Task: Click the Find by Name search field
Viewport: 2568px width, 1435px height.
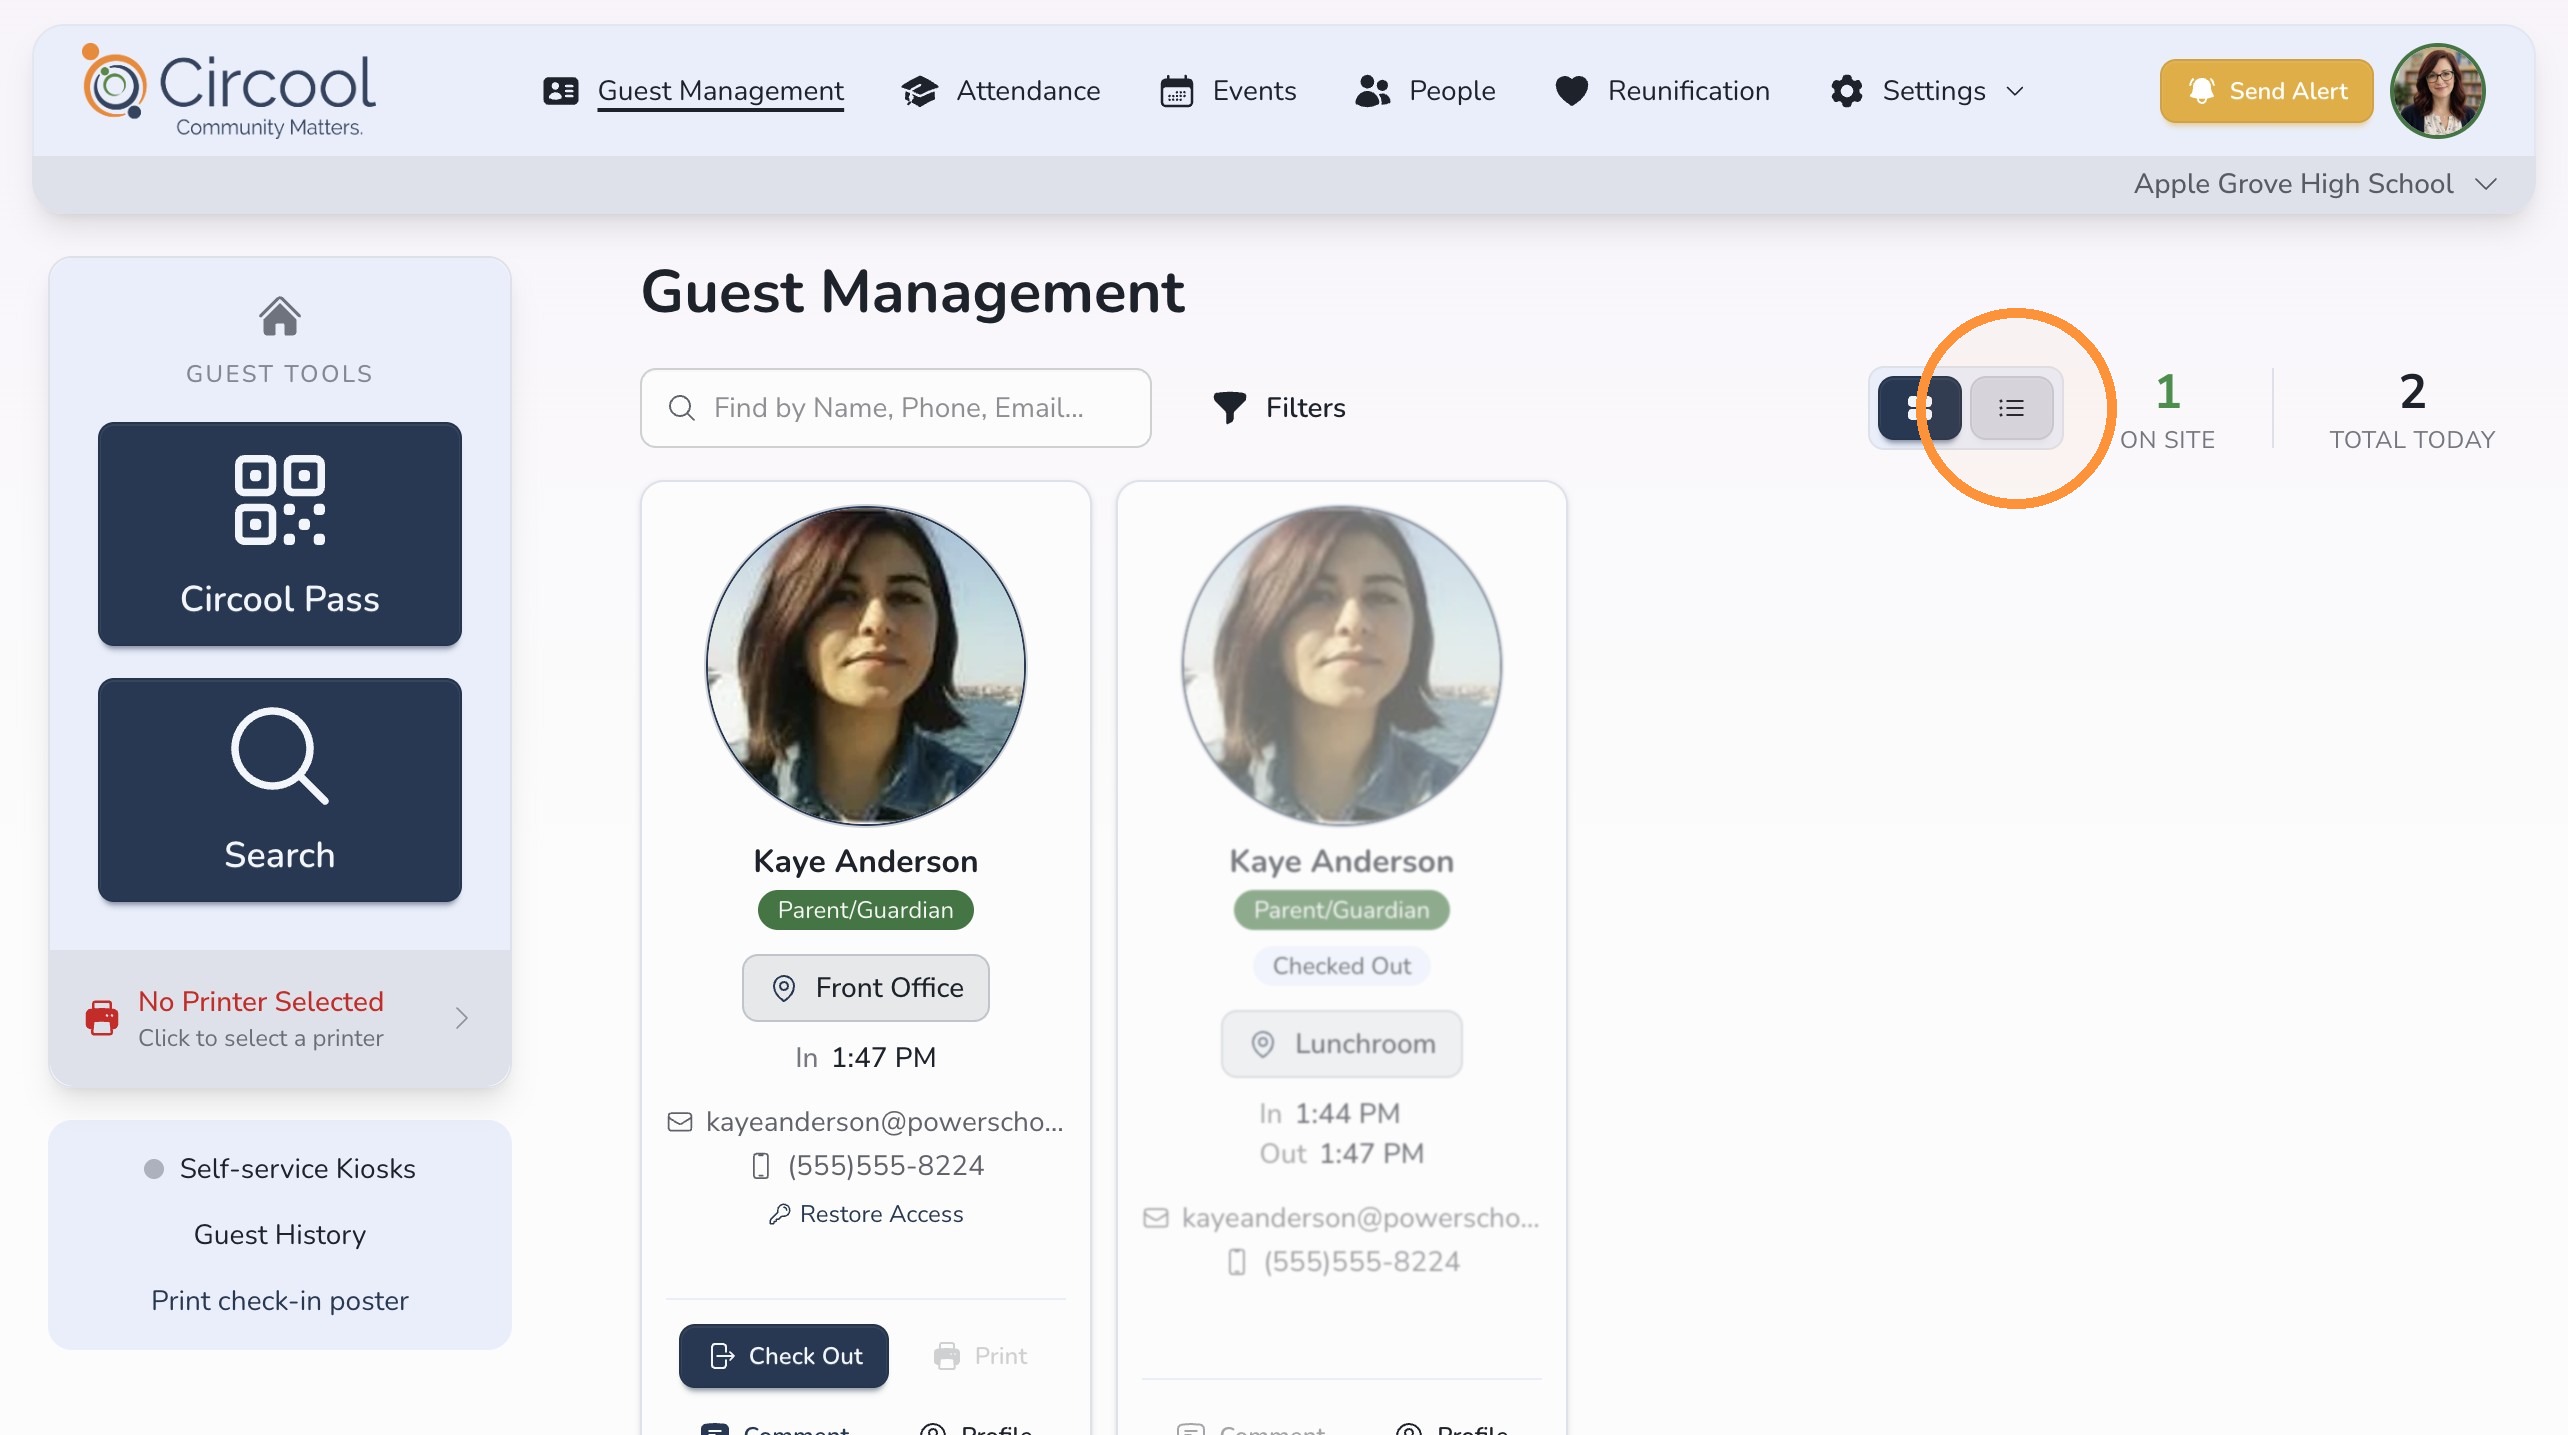Action: [x=896, y=408]
